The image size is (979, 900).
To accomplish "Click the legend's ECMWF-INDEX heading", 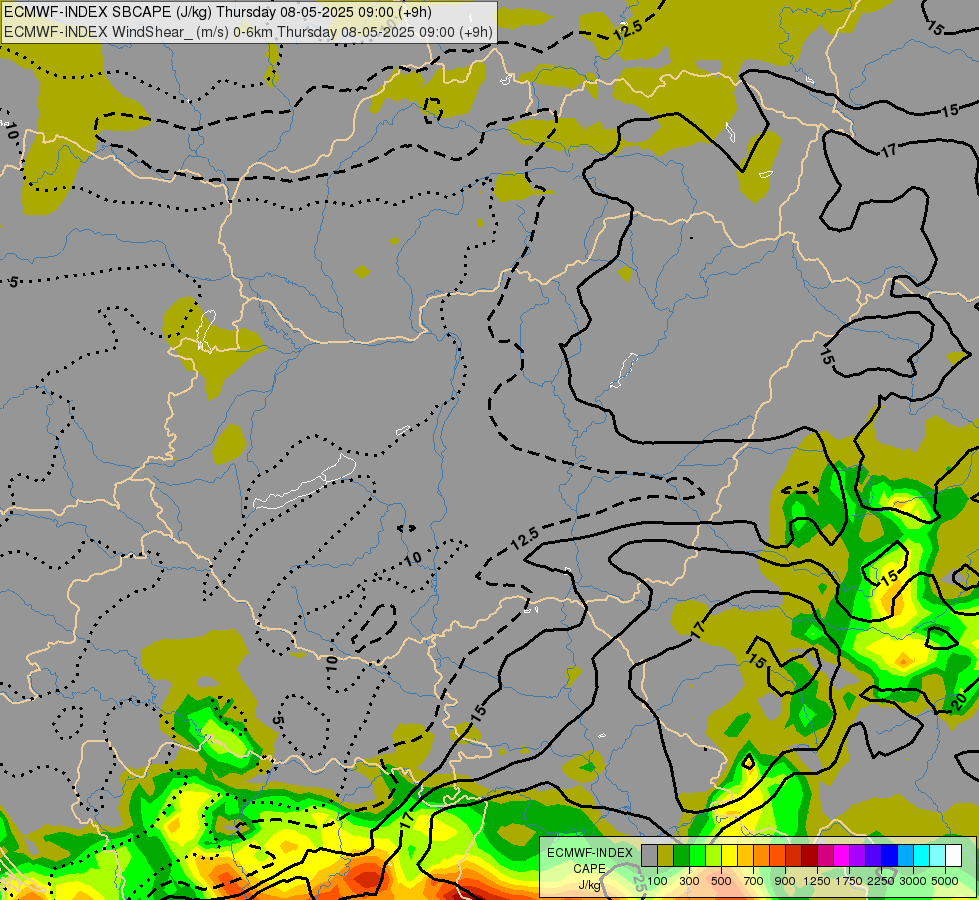I will click(x=590, y=853).
